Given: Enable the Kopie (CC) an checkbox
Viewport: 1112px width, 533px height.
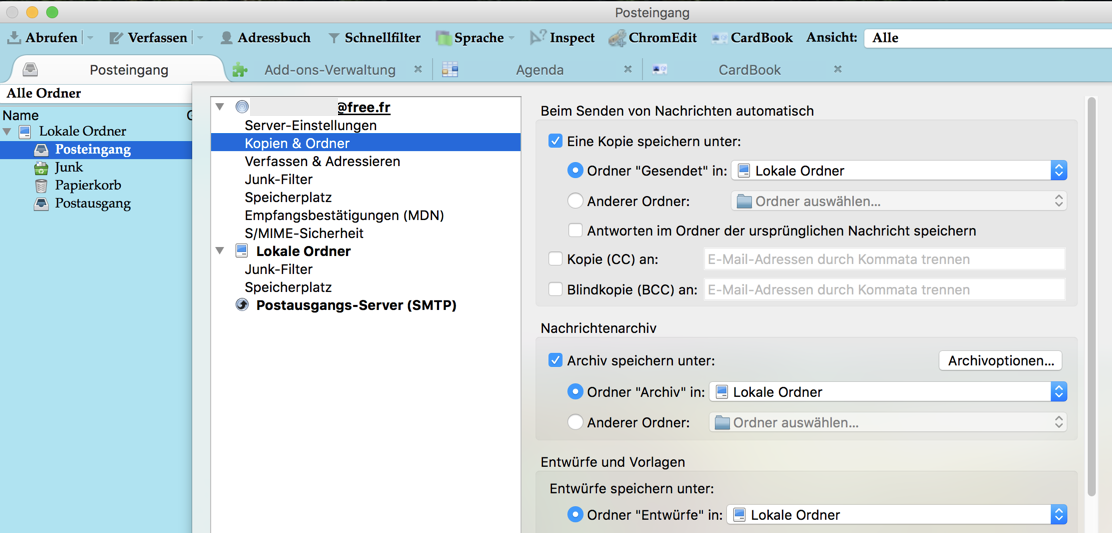Looking at the screenshot, I should click(555, 259).
